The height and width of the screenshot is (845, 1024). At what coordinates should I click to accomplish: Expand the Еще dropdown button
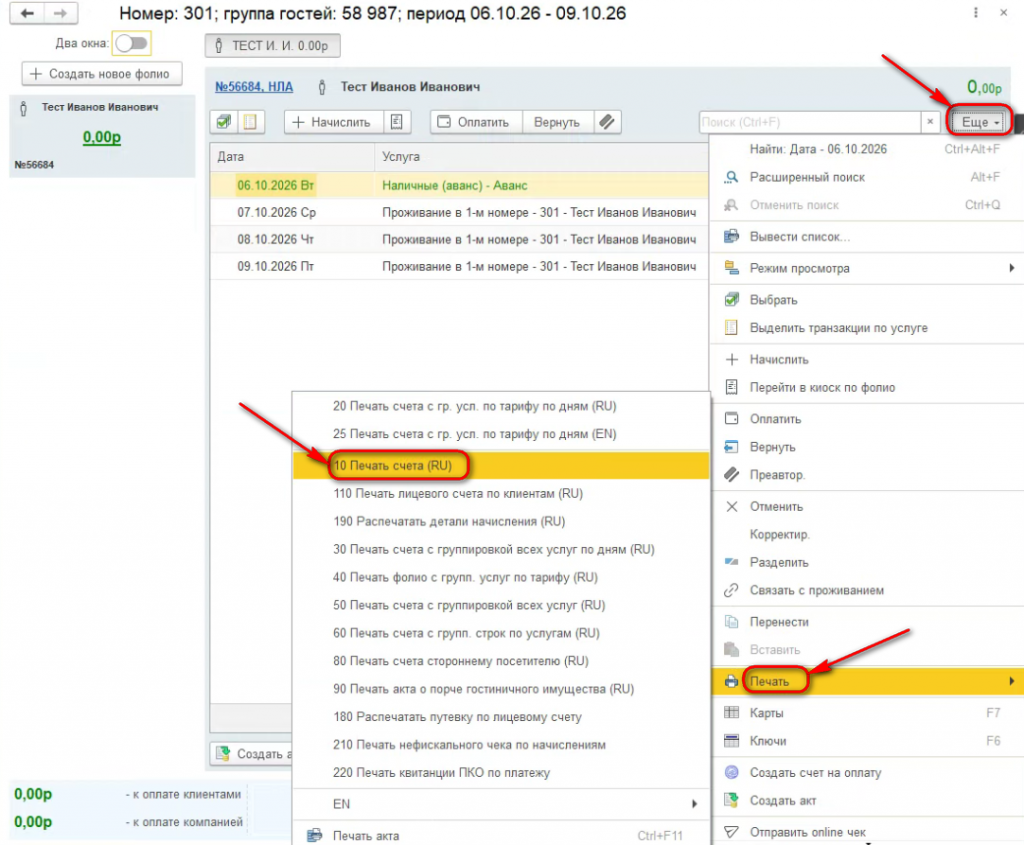click(980, 122)
